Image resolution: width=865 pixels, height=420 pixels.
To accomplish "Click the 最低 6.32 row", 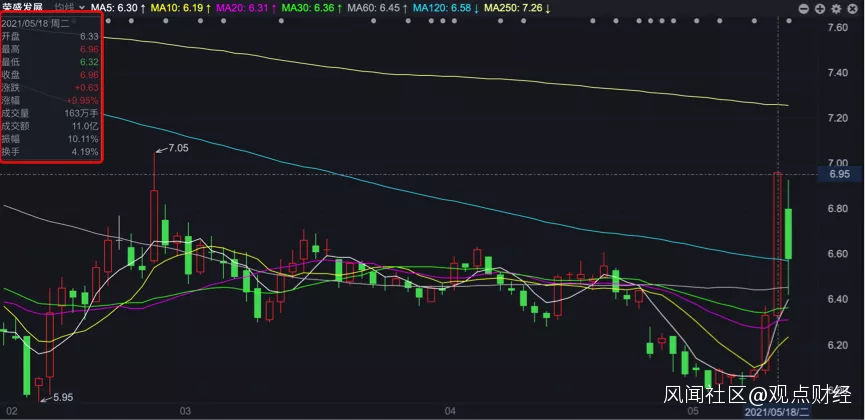I will (51, 62).
